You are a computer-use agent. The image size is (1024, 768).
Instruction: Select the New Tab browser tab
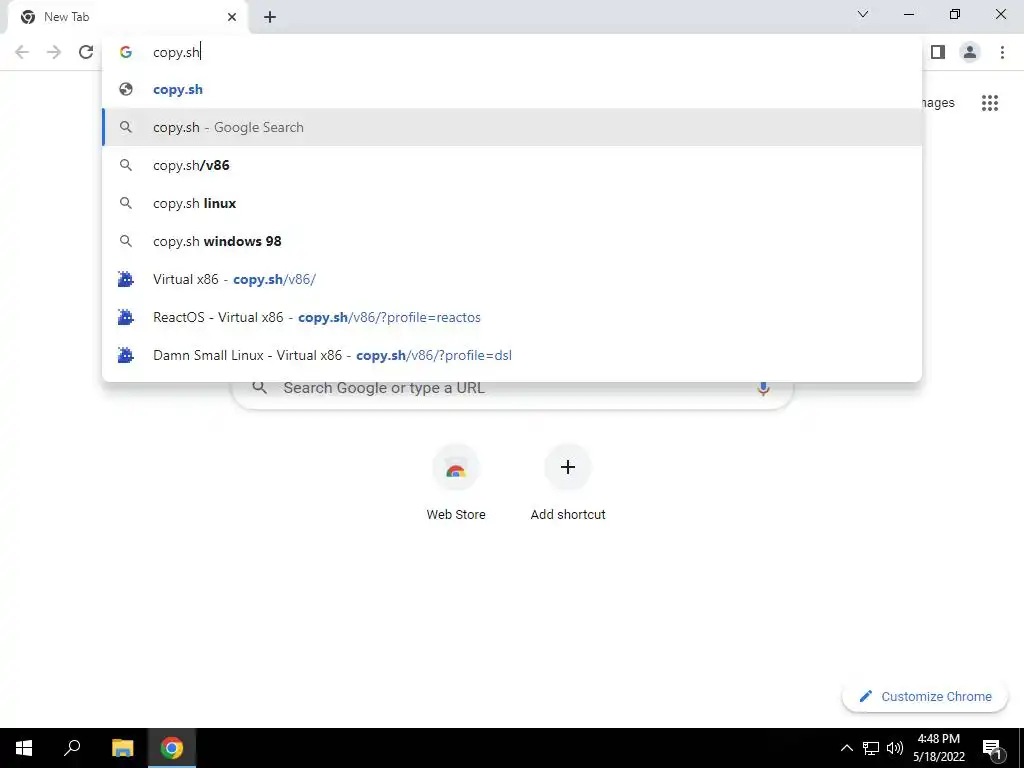(127, 17)
